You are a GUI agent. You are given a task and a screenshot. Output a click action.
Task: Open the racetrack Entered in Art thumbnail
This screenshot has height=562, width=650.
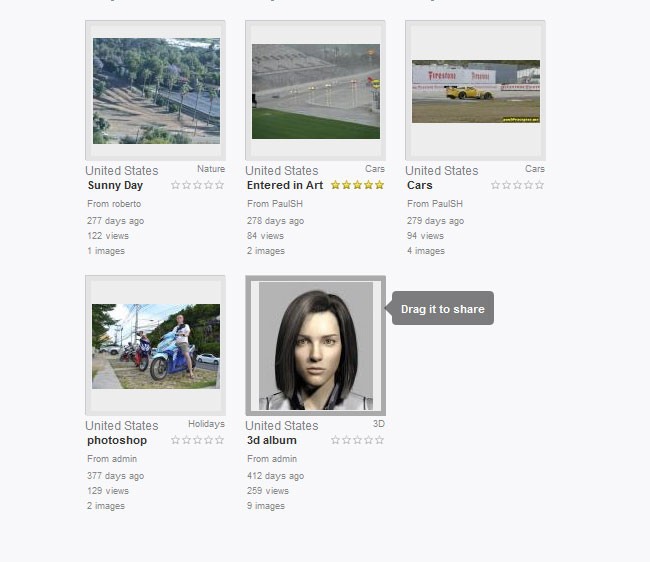pos(316,92)
